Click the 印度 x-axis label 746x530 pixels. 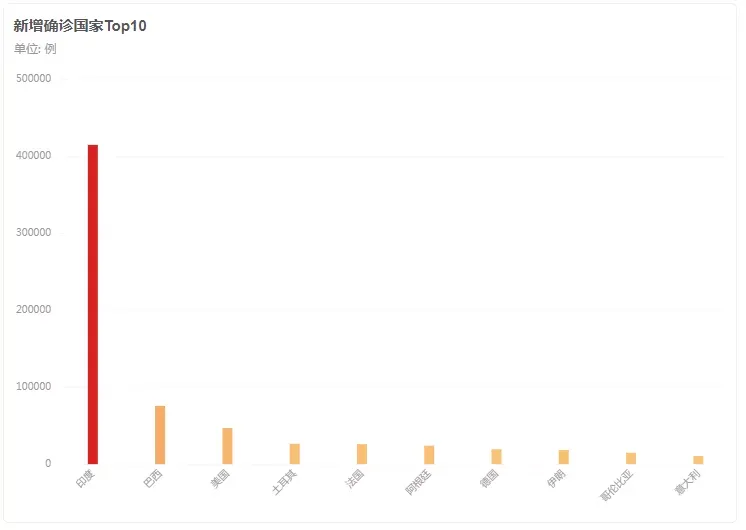coord(86,479)
